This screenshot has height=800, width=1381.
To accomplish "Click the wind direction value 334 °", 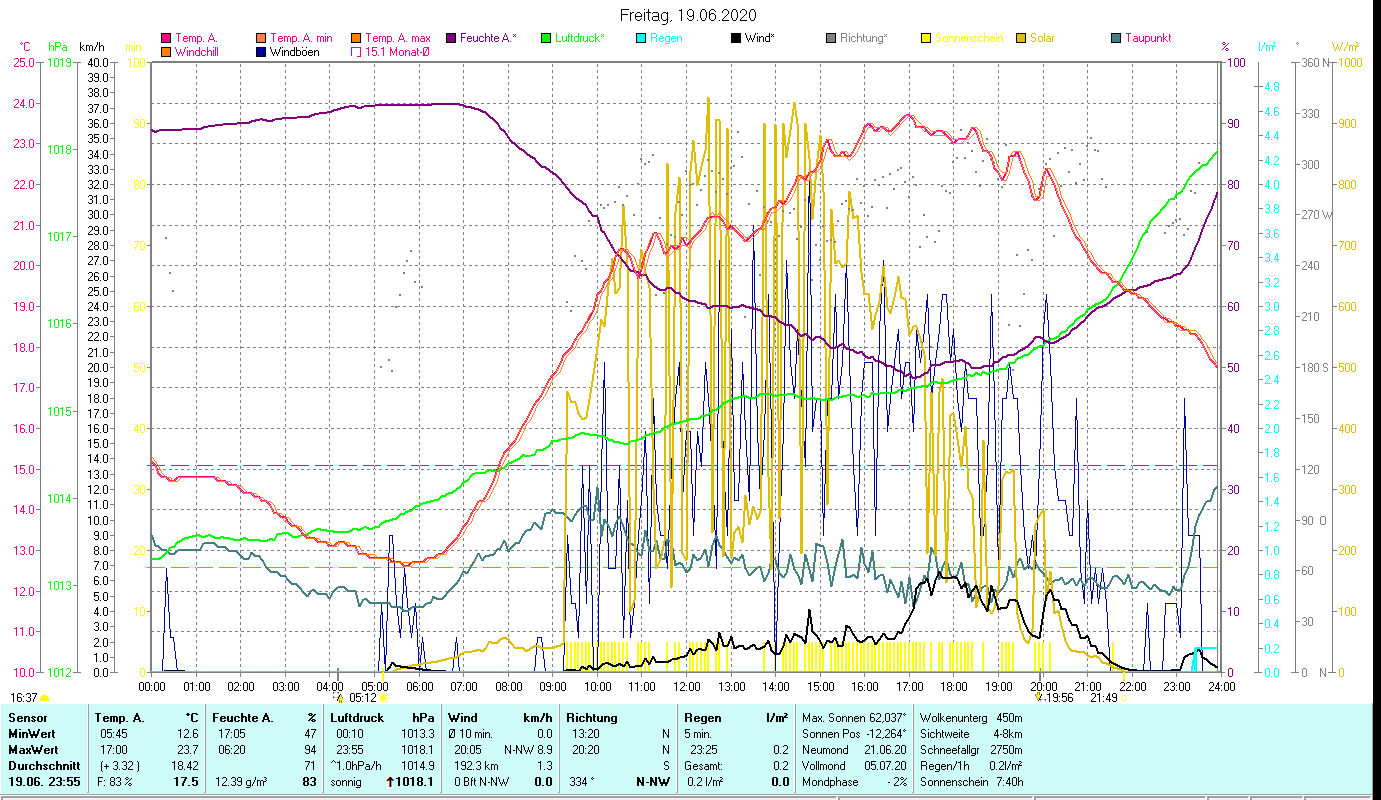I will coord(581,782).
